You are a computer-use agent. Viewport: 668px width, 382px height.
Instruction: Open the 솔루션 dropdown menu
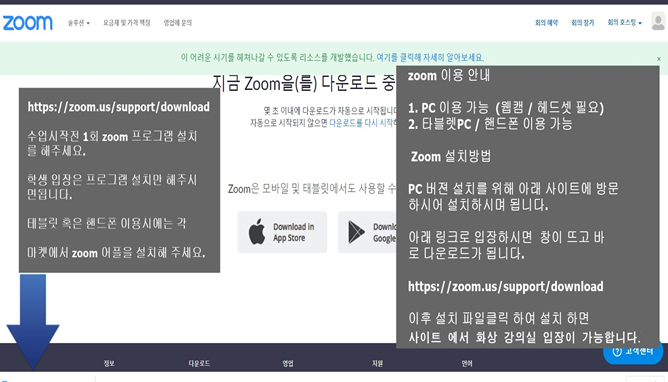point(79,23)
